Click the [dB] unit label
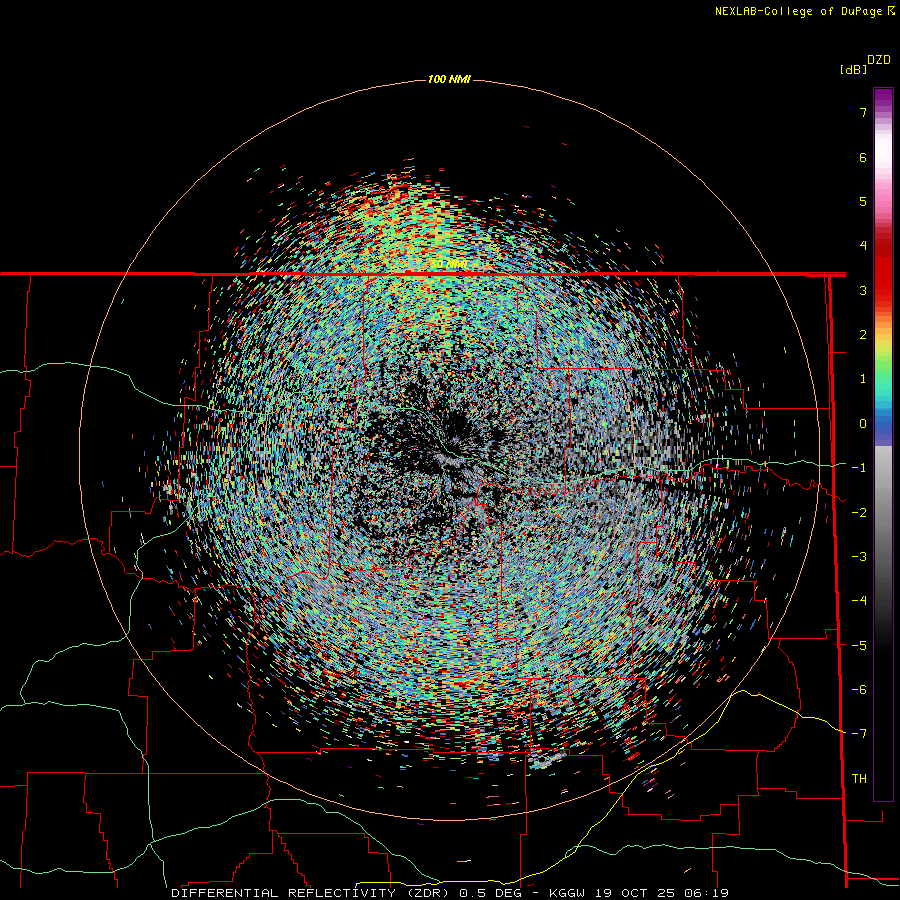Image resolution: width=900 pixels, height=900 pixels. pyautogui.click(x=853, y=69)
